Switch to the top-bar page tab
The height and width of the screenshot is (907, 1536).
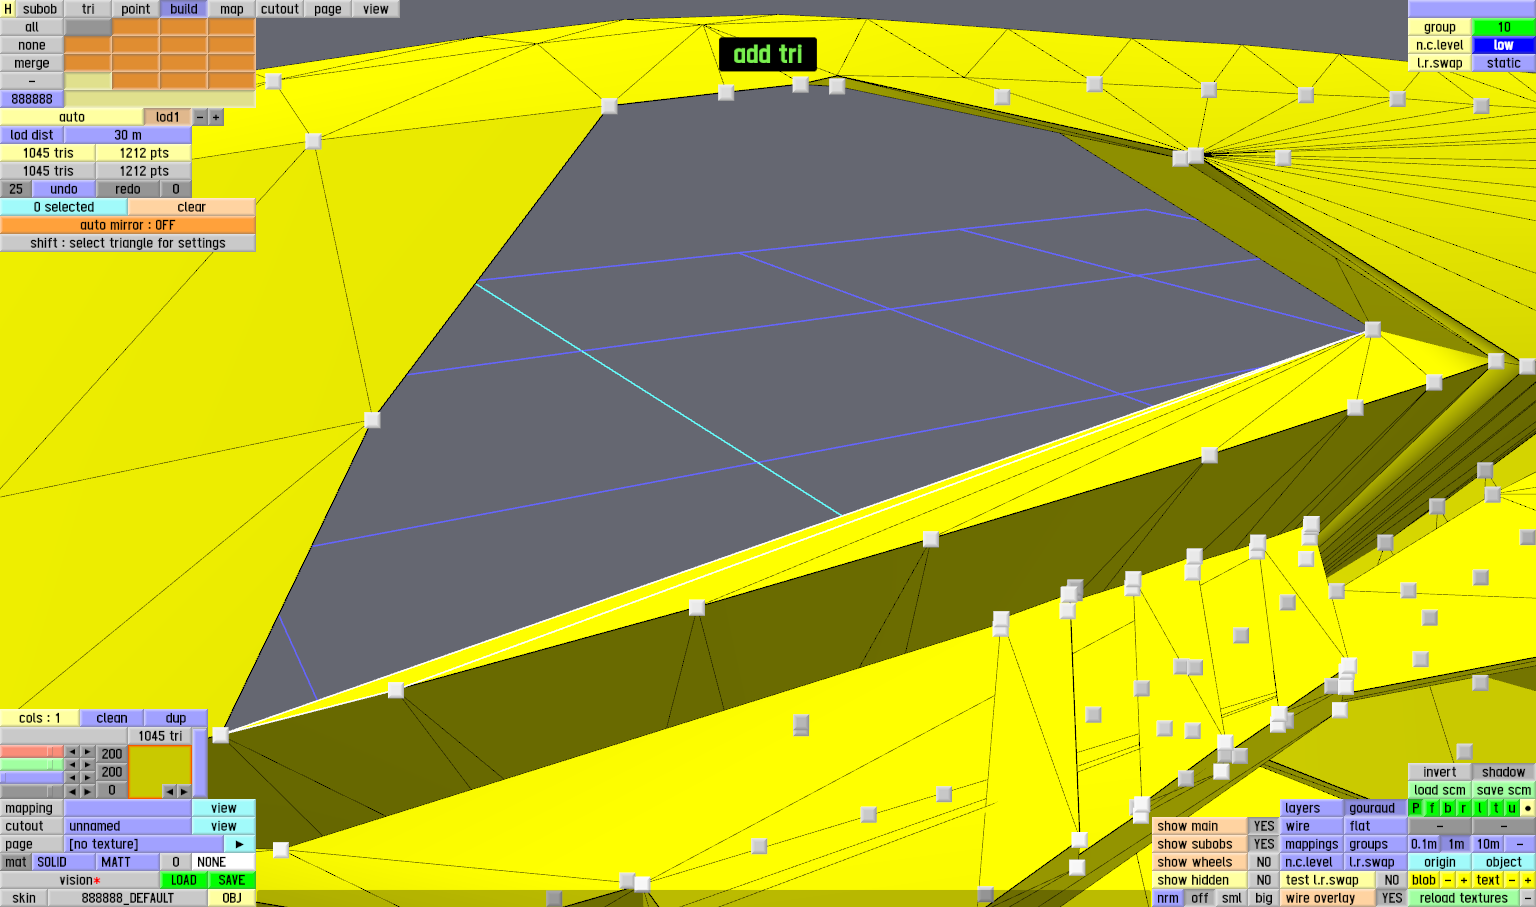pyautogui.click(x=328, y=9)
